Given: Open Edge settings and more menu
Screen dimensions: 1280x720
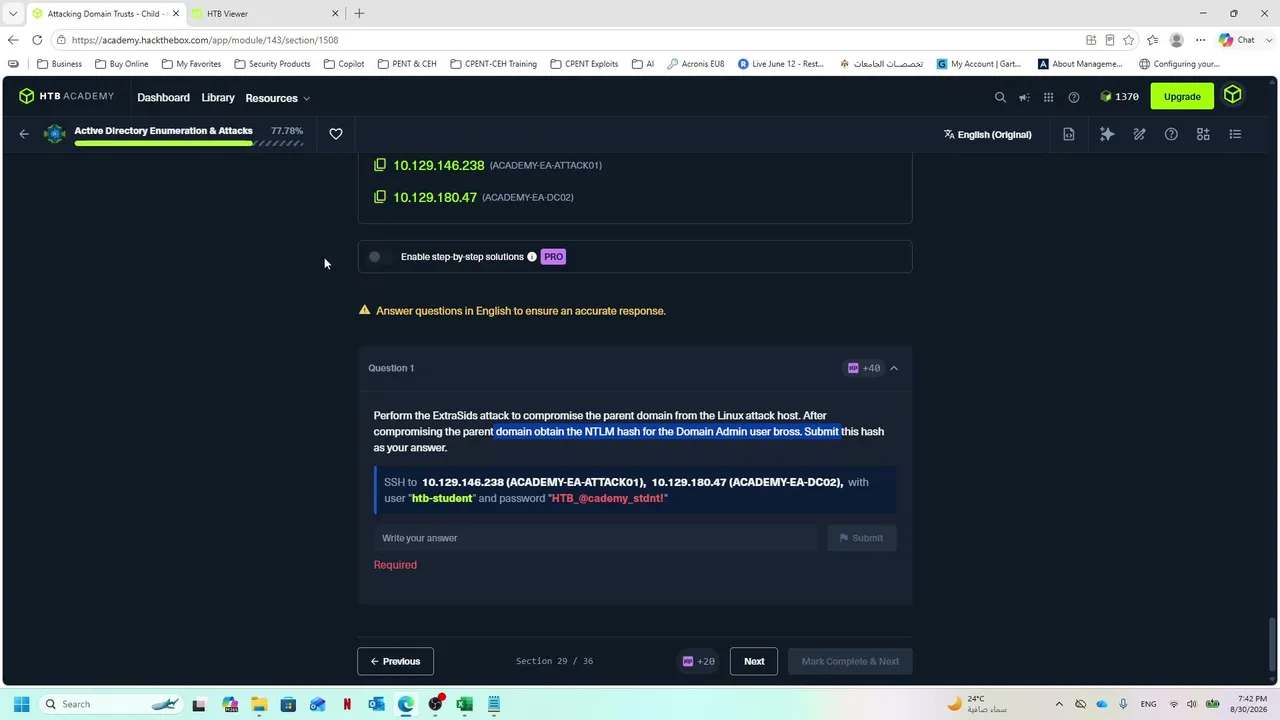Looking at the screenshot, I should pos(1201,40).
